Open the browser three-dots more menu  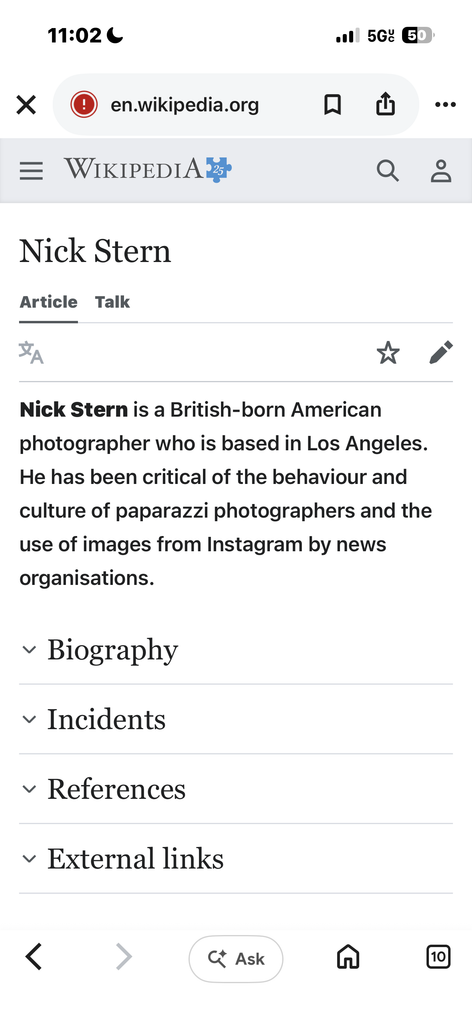[x=445, y=104]
